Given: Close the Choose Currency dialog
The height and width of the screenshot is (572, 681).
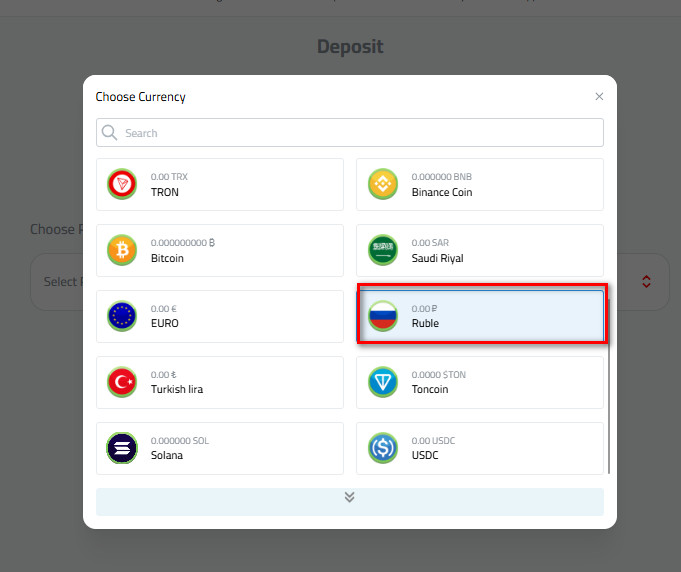Looking at the screenshot, I should (599, 96).
